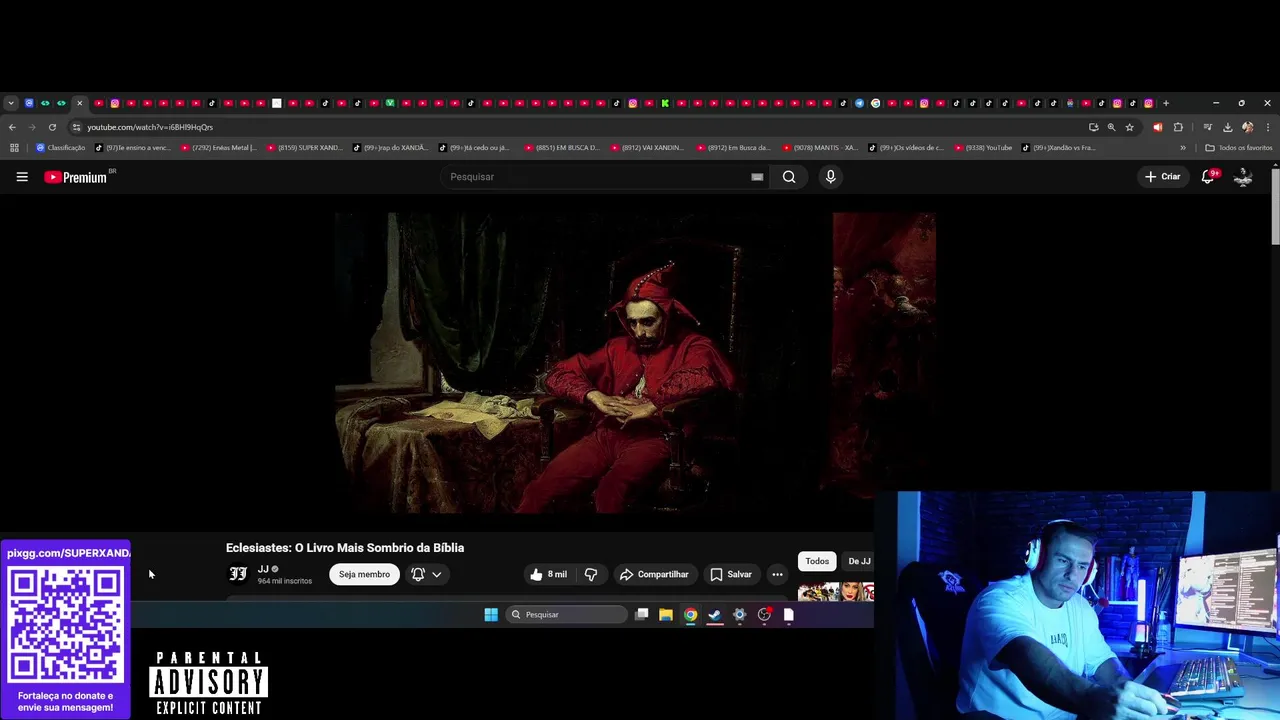Open the MANTIS bookmark
The width and height of the screenshot is (1280, 720).
tap(821, 148)
